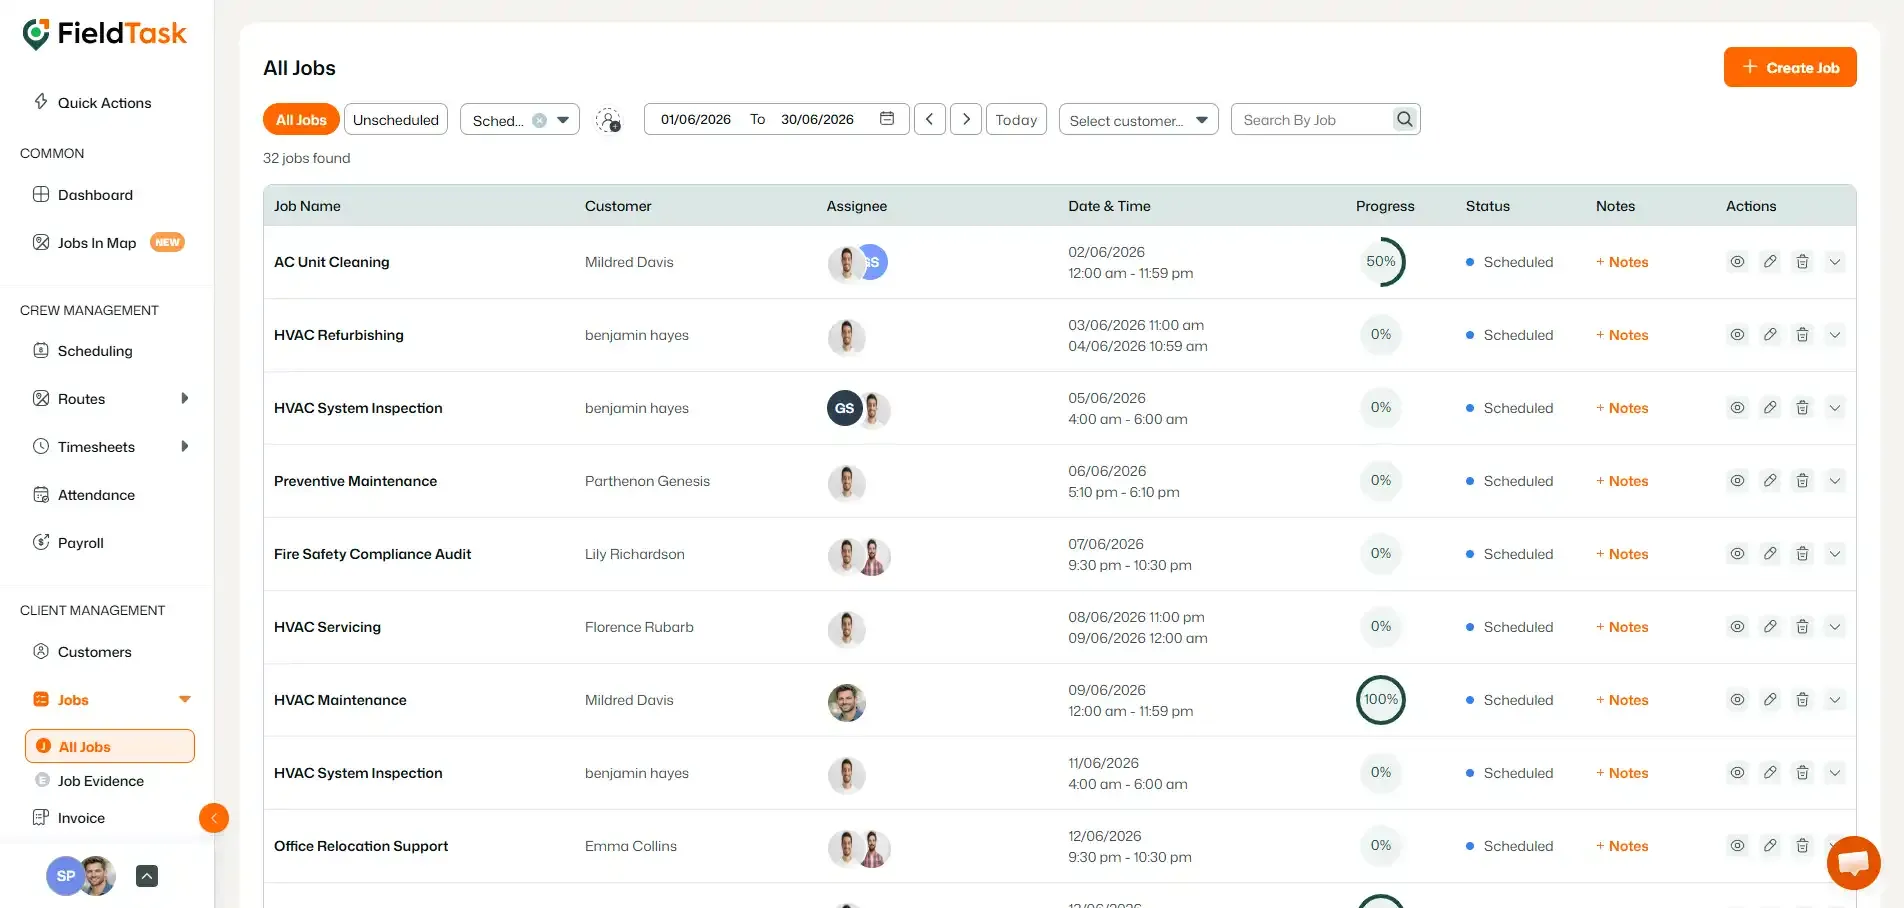Delete the HVAC Servicing job
Screen dimensions: 1904x908
click(1802, 627)
